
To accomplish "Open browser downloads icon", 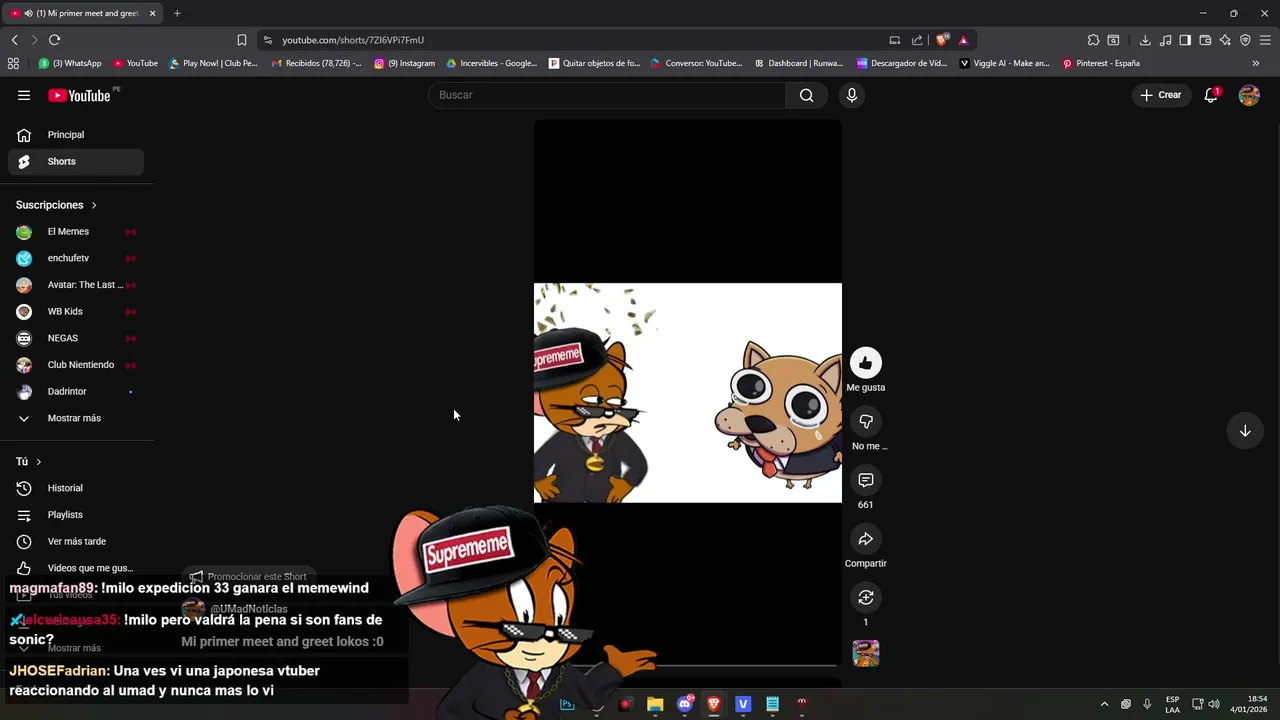I will coord(1145,40).
